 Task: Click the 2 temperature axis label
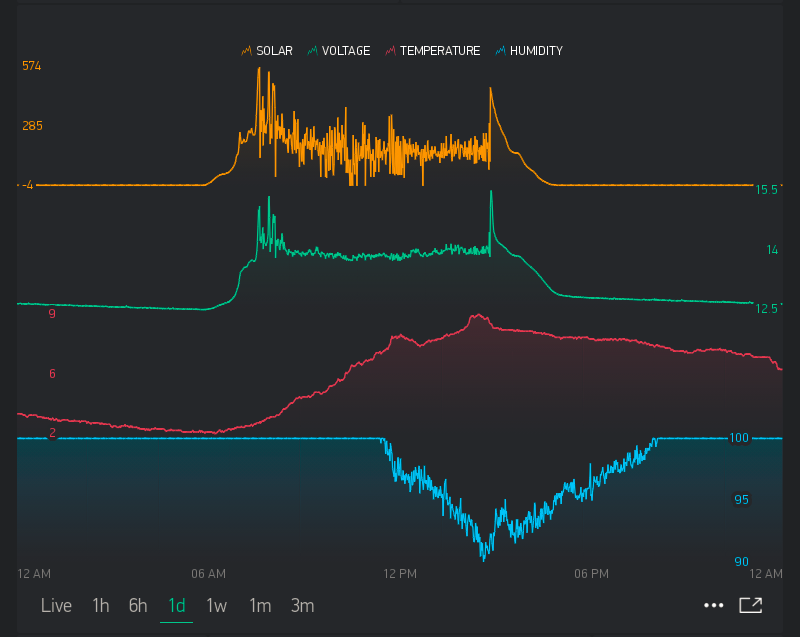[52, 432]
